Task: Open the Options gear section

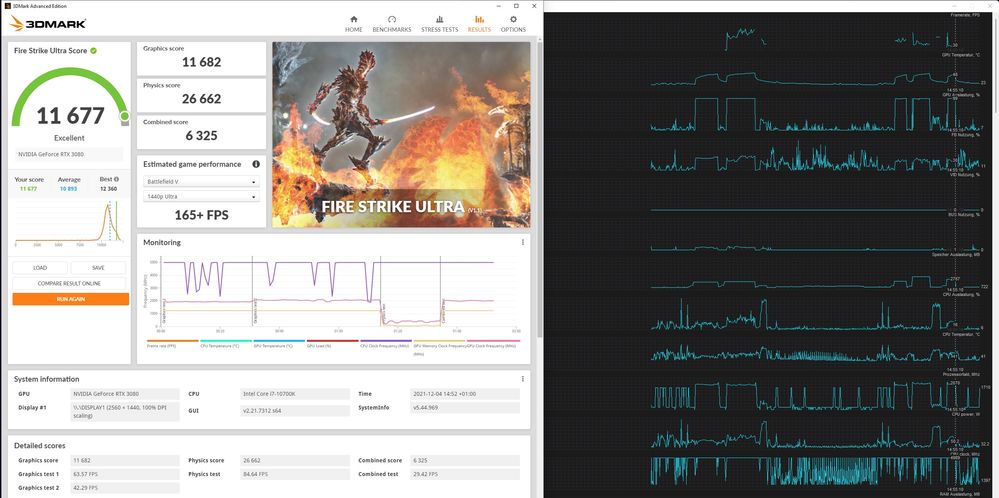Action: 513,23
